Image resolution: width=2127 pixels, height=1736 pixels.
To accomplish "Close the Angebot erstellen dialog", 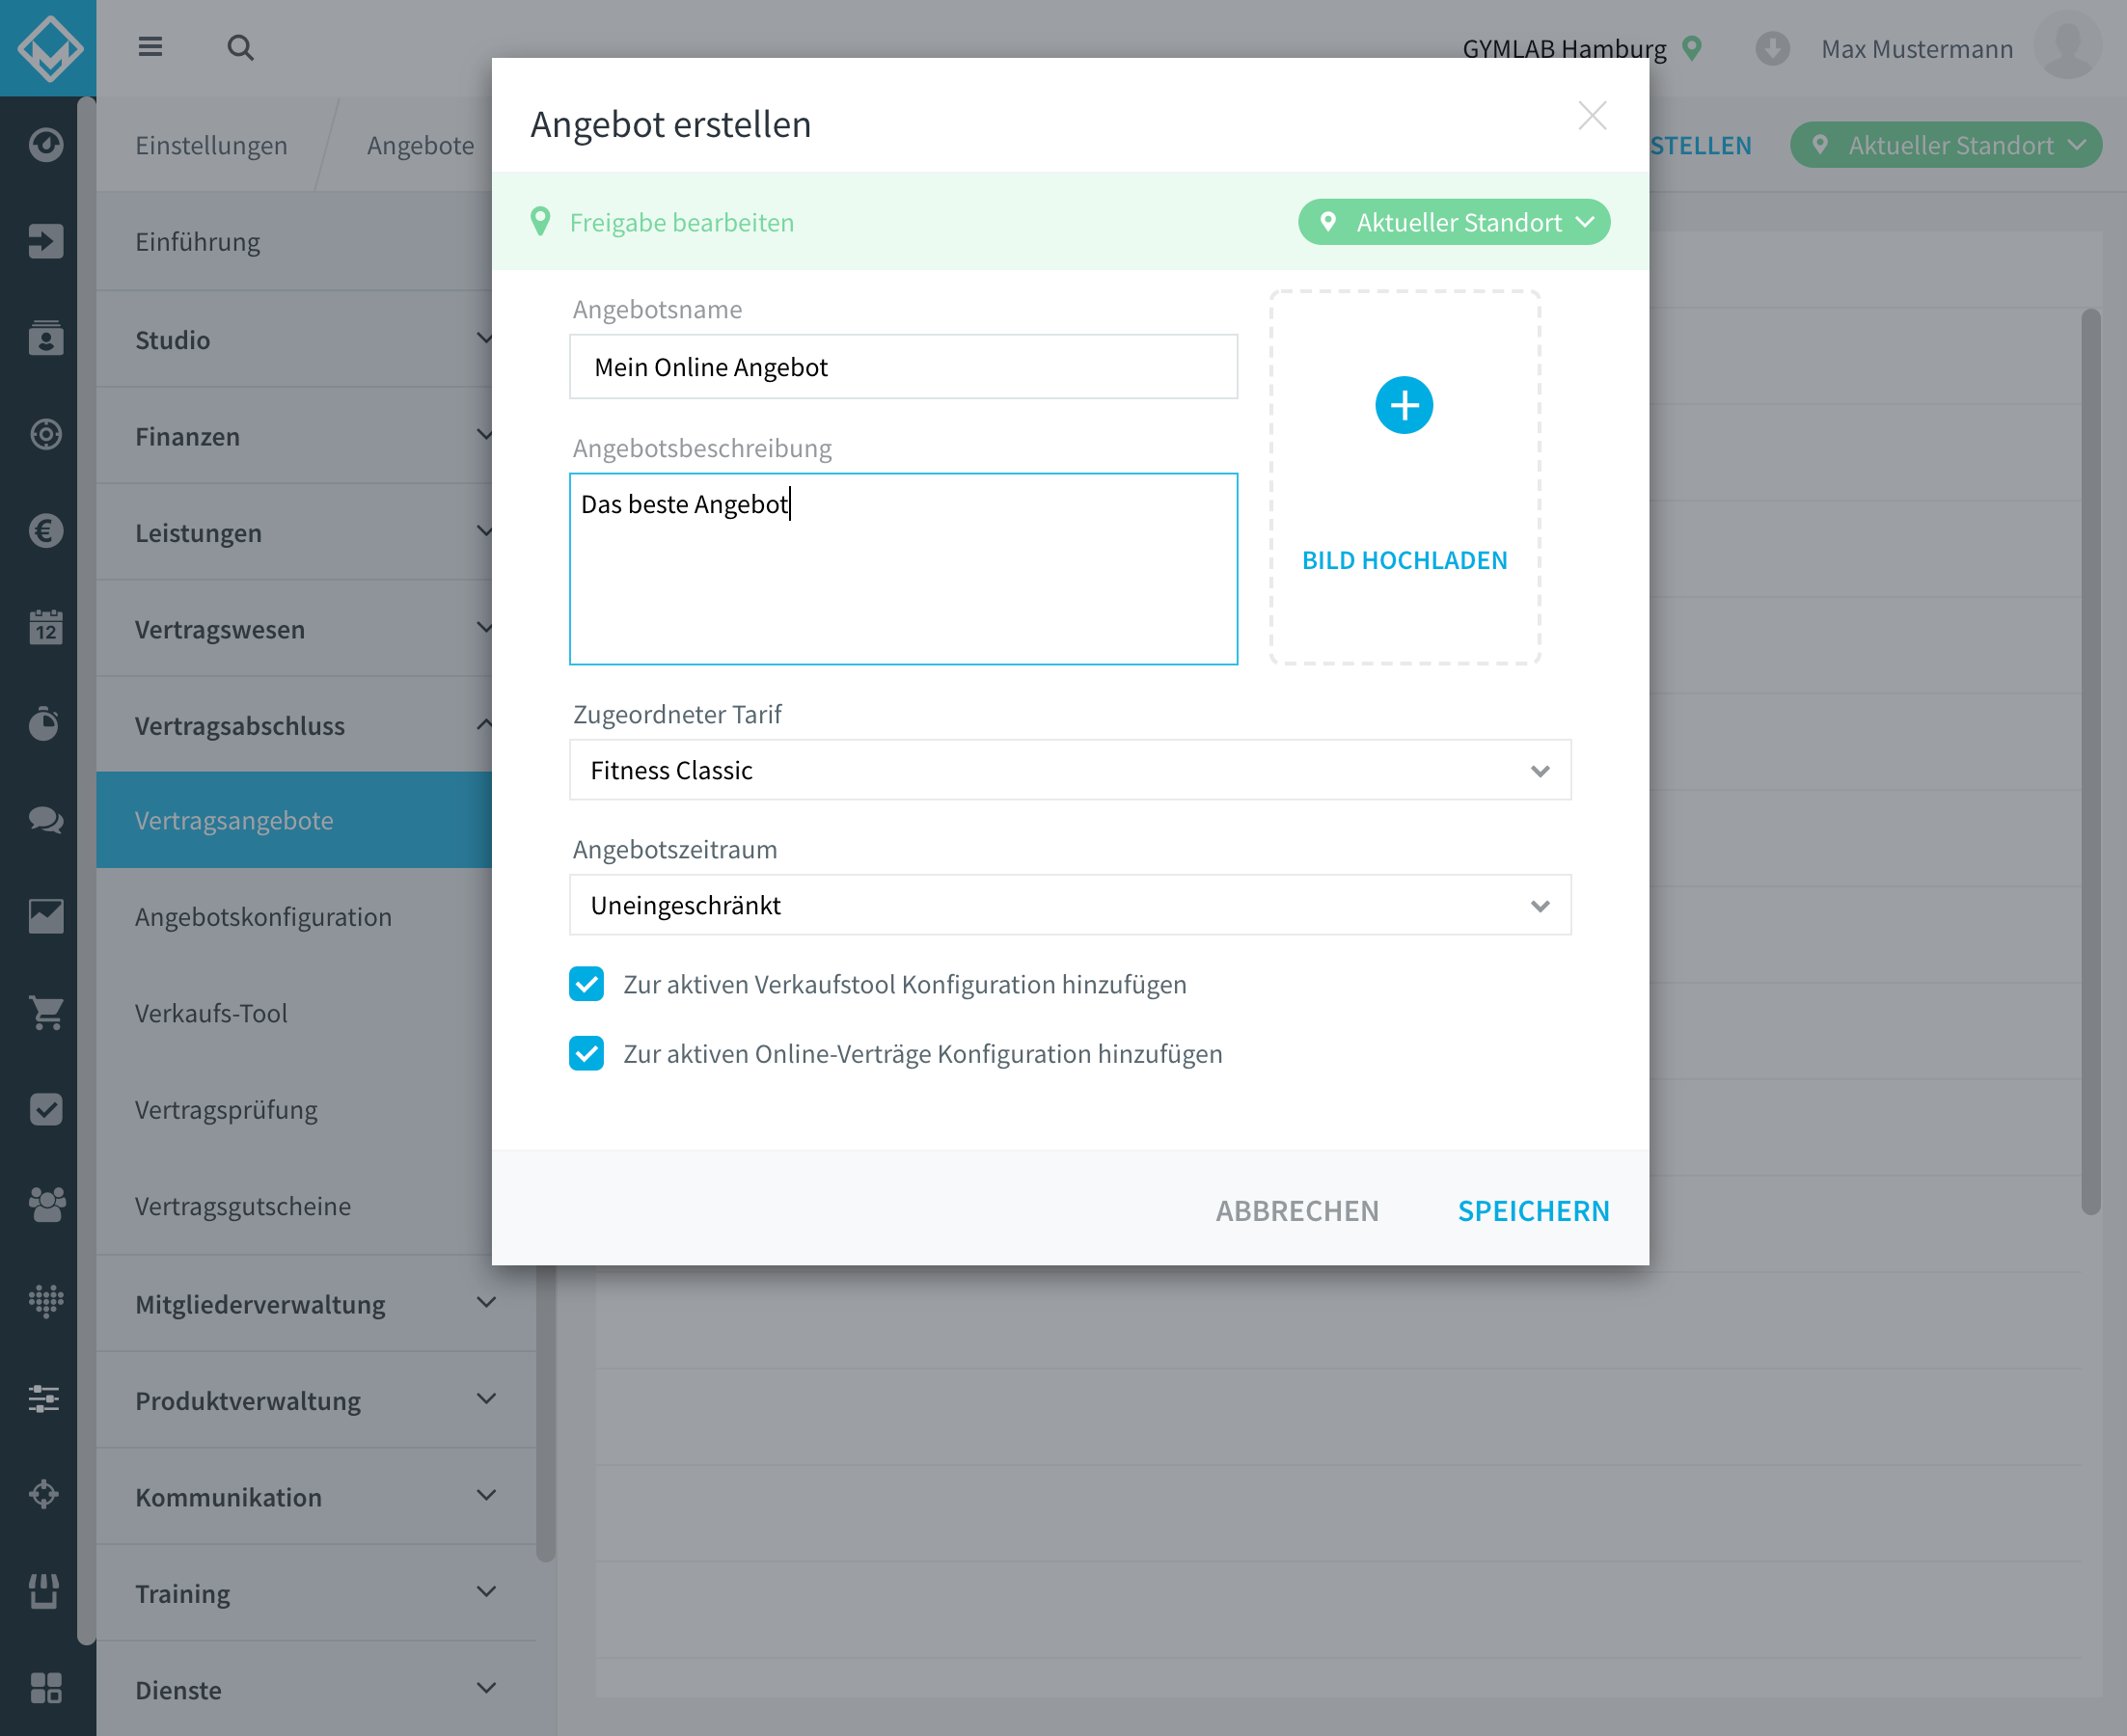I will (x=1592, y=116).
